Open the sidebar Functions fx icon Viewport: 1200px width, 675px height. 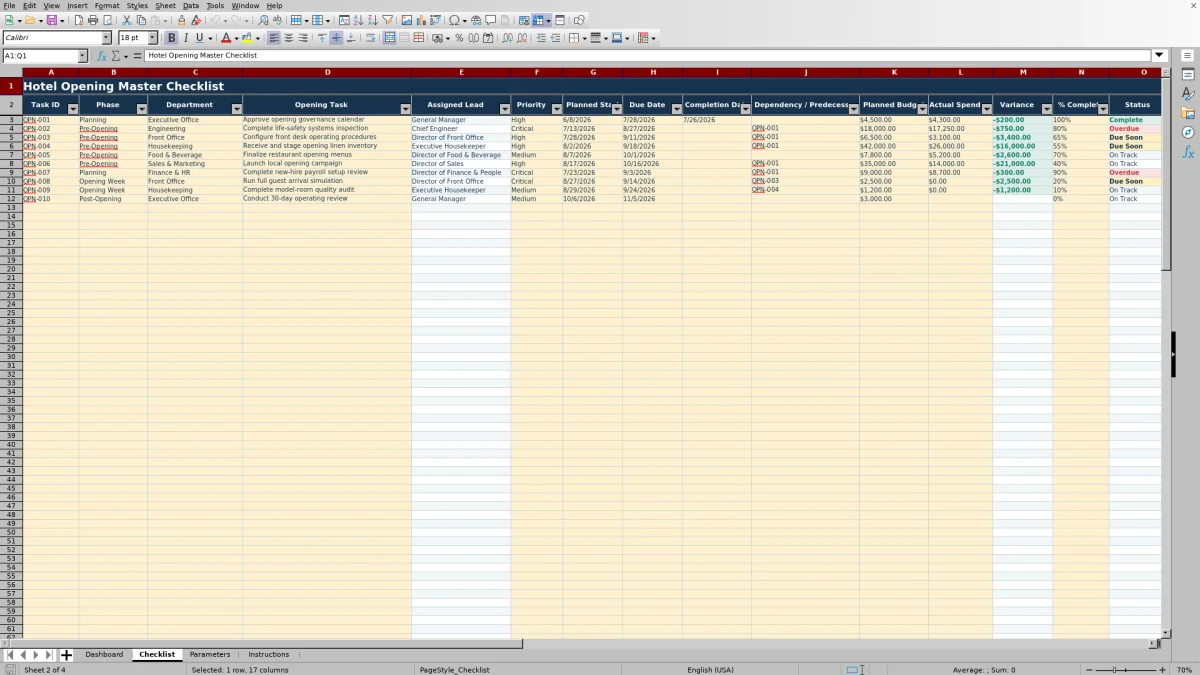tap(1188, 152)
